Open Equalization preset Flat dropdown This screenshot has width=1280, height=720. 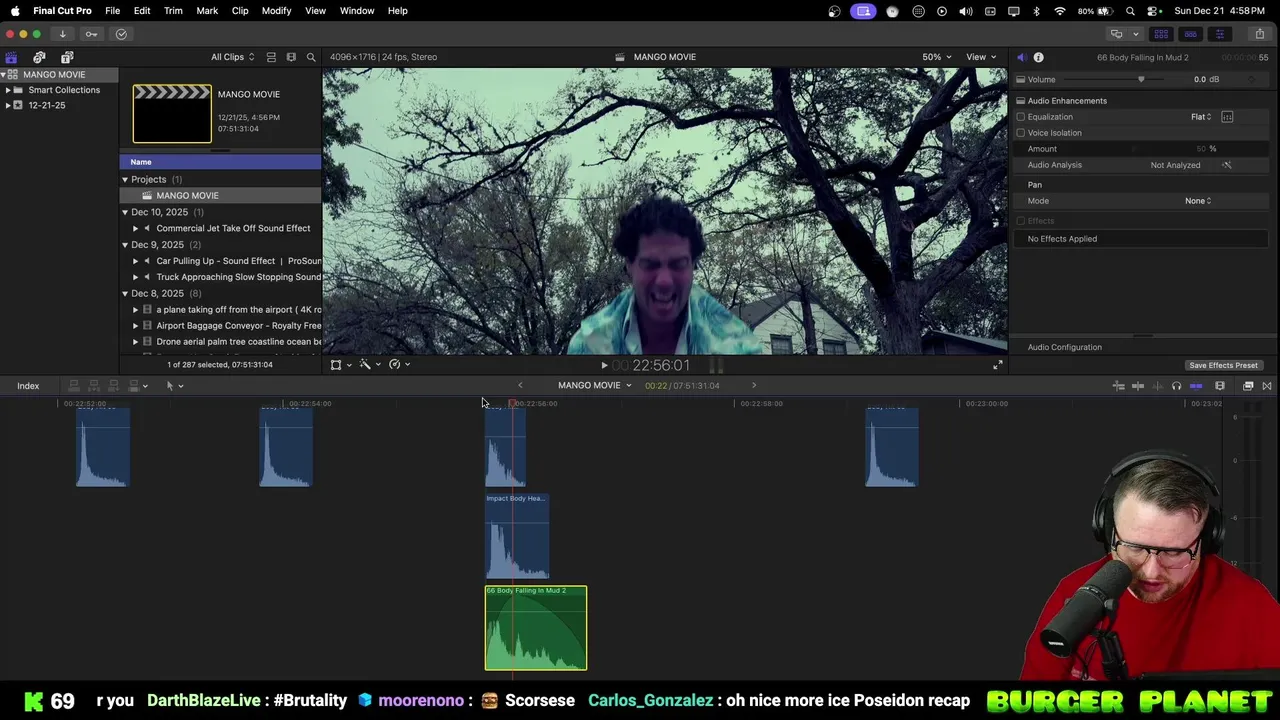(1201, 117)
